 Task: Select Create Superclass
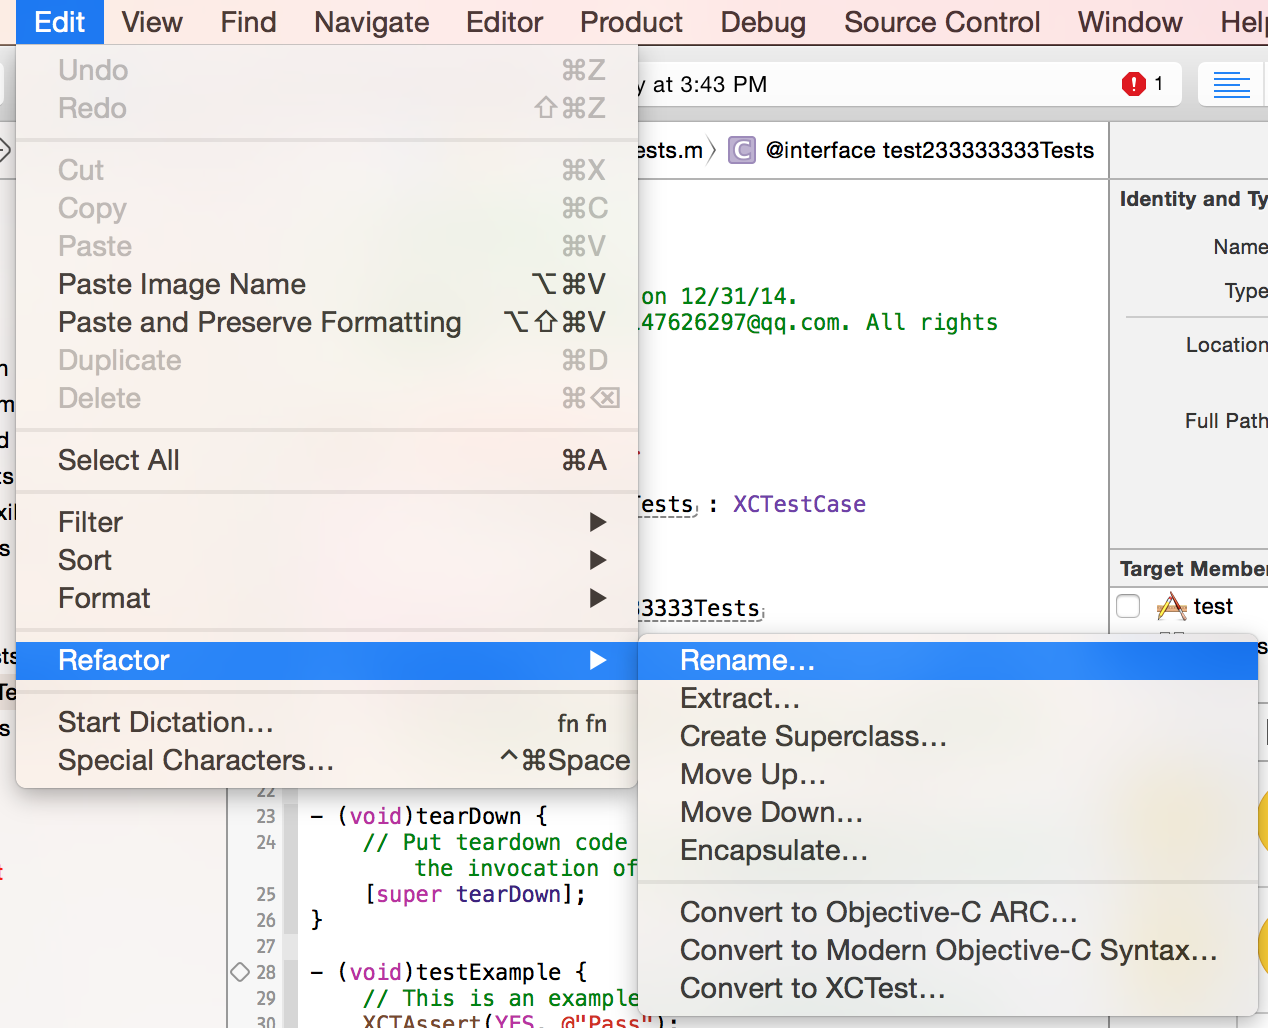pos(948,736)
